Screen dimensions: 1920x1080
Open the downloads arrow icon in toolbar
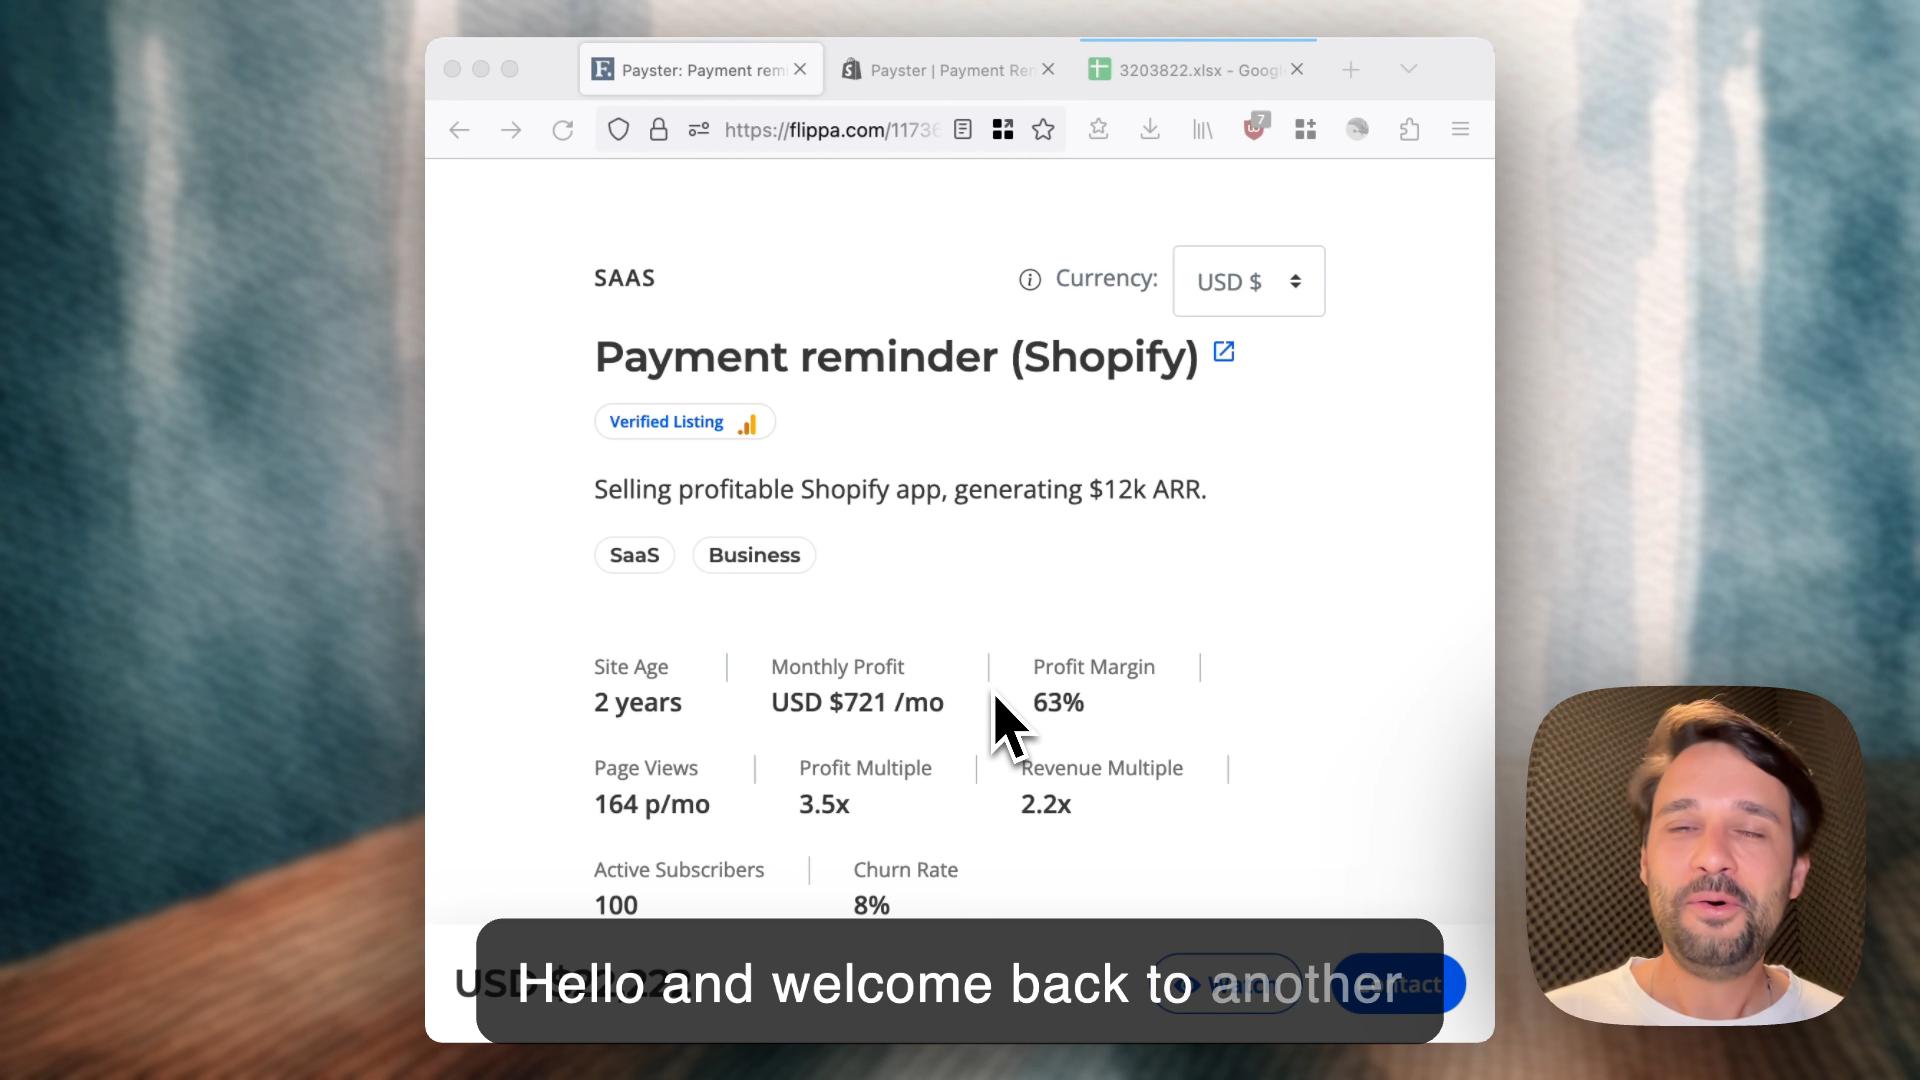[x=1150, y=130]
